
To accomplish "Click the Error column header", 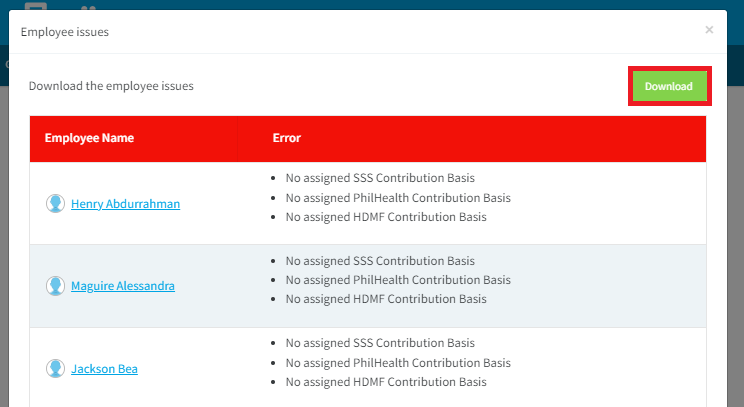I will click(287, 138).
